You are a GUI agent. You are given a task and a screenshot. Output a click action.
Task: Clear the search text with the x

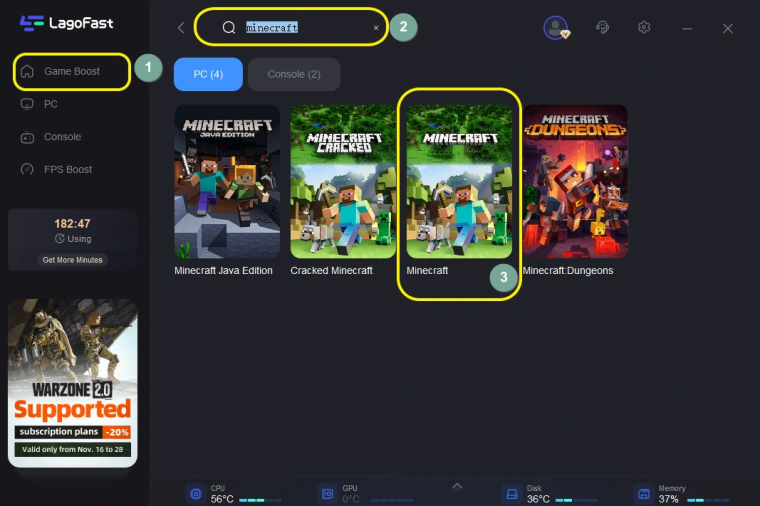(x=376, y=28)
